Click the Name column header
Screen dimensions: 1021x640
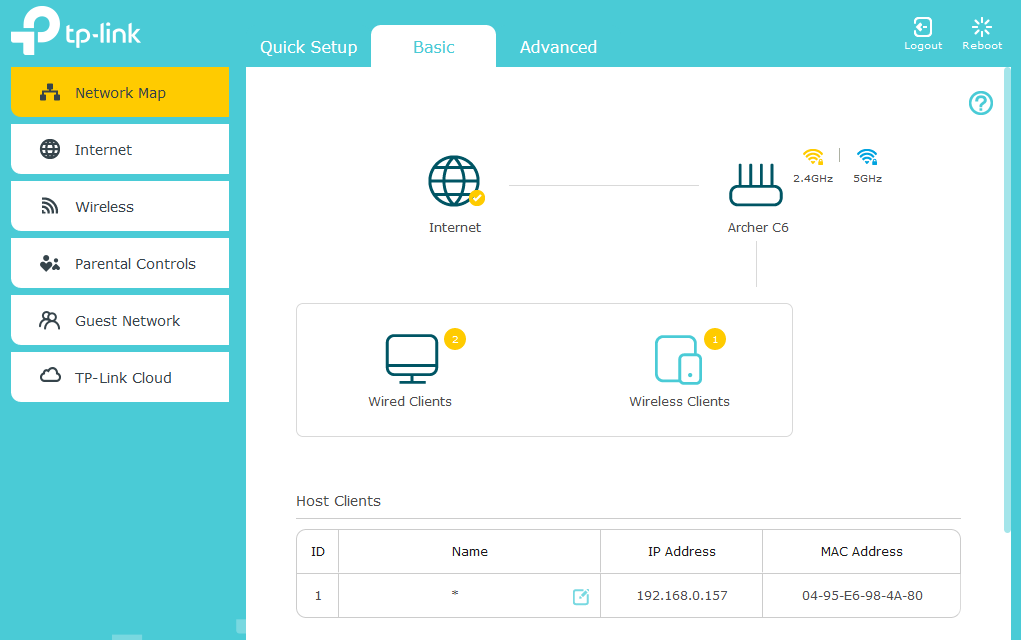click(x=469, y=551)
